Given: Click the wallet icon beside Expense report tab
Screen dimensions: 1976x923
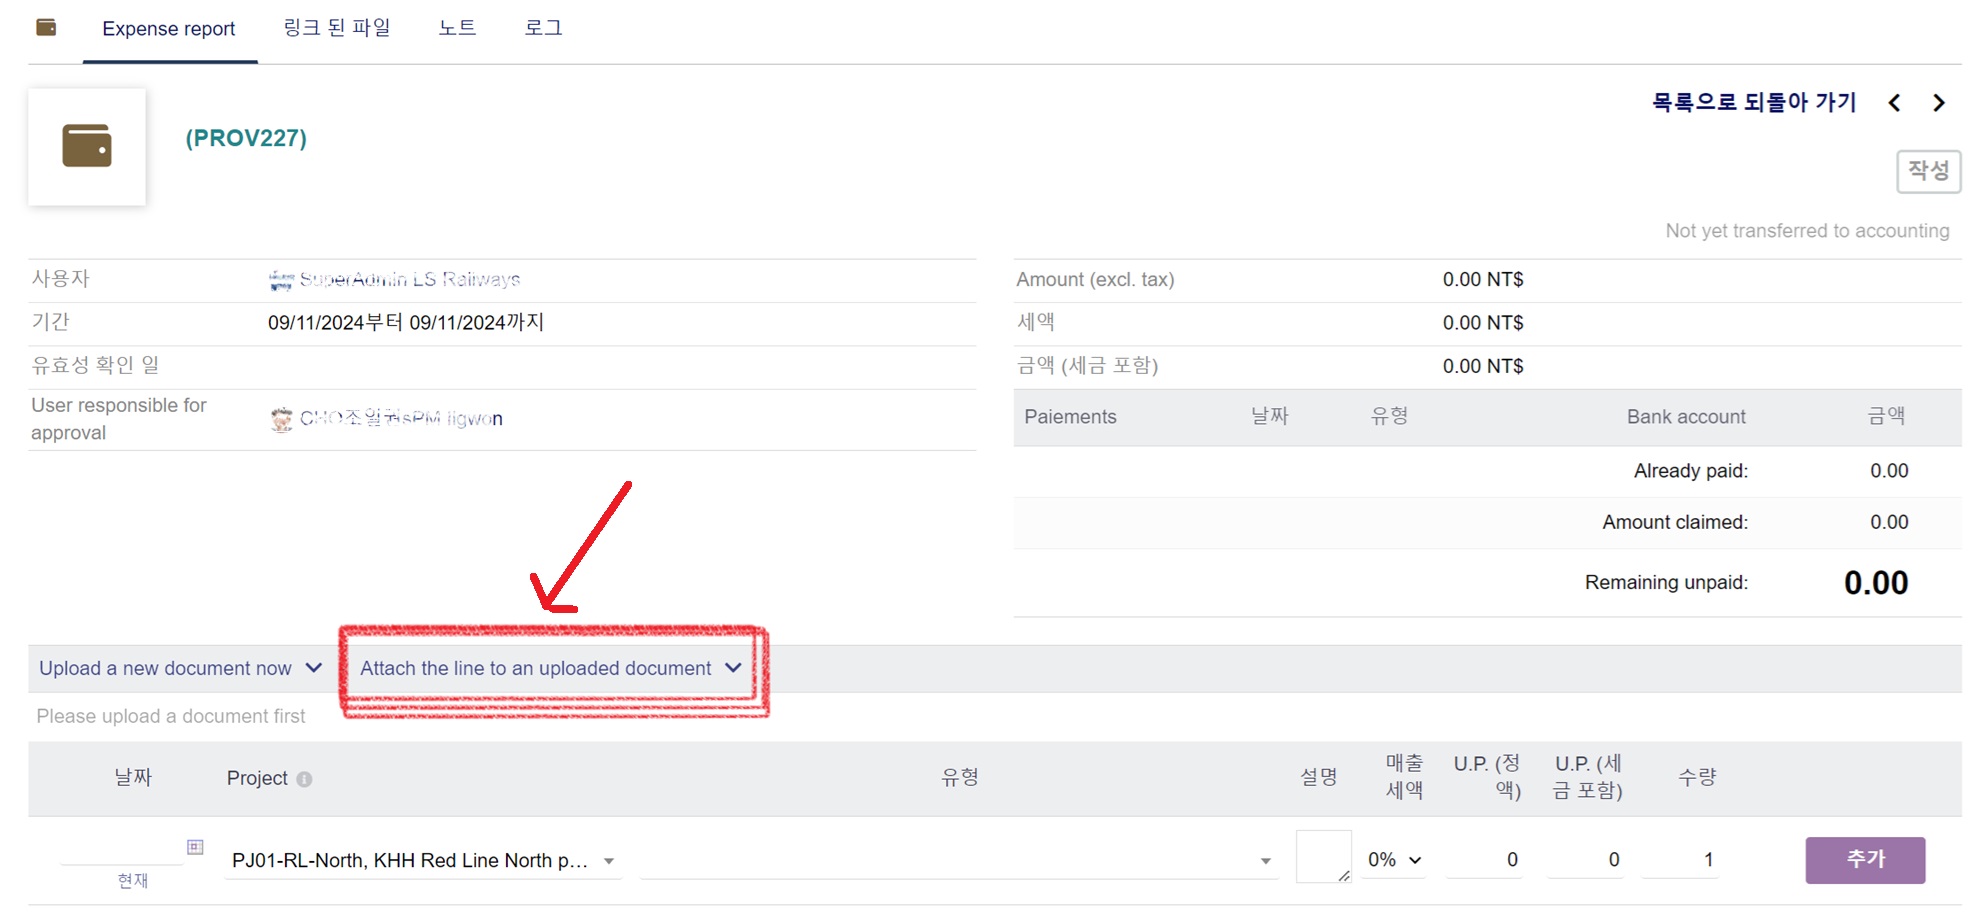Looking at the screenshot, I should click(46, 27).
